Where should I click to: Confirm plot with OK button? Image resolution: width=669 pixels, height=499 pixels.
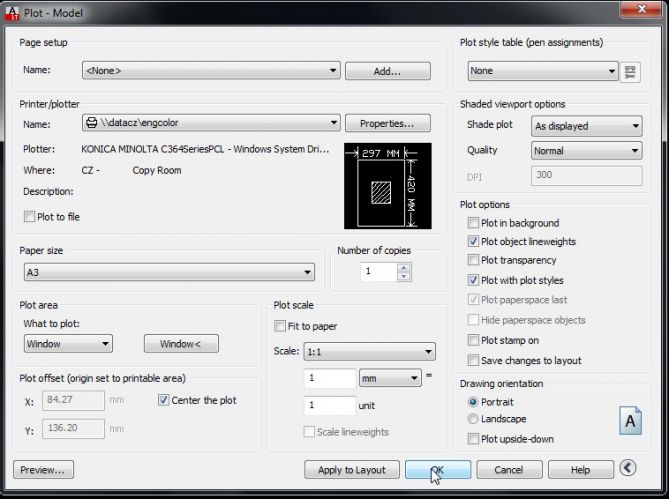[438, 470]
